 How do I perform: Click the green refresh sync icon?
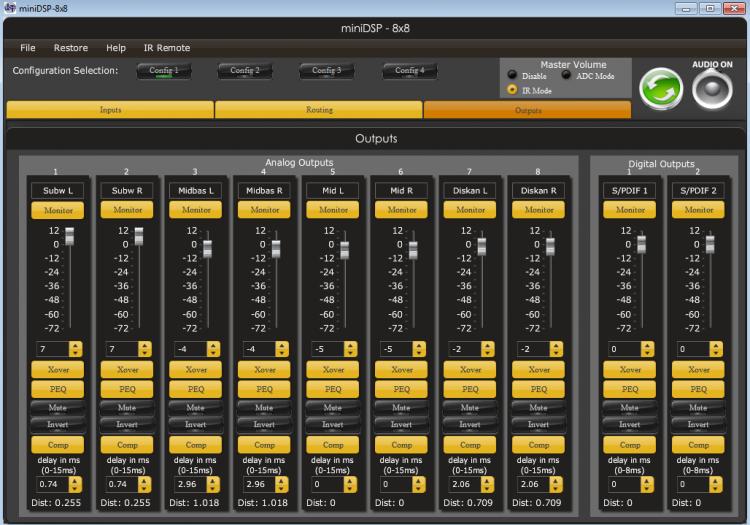coord(661,89)
